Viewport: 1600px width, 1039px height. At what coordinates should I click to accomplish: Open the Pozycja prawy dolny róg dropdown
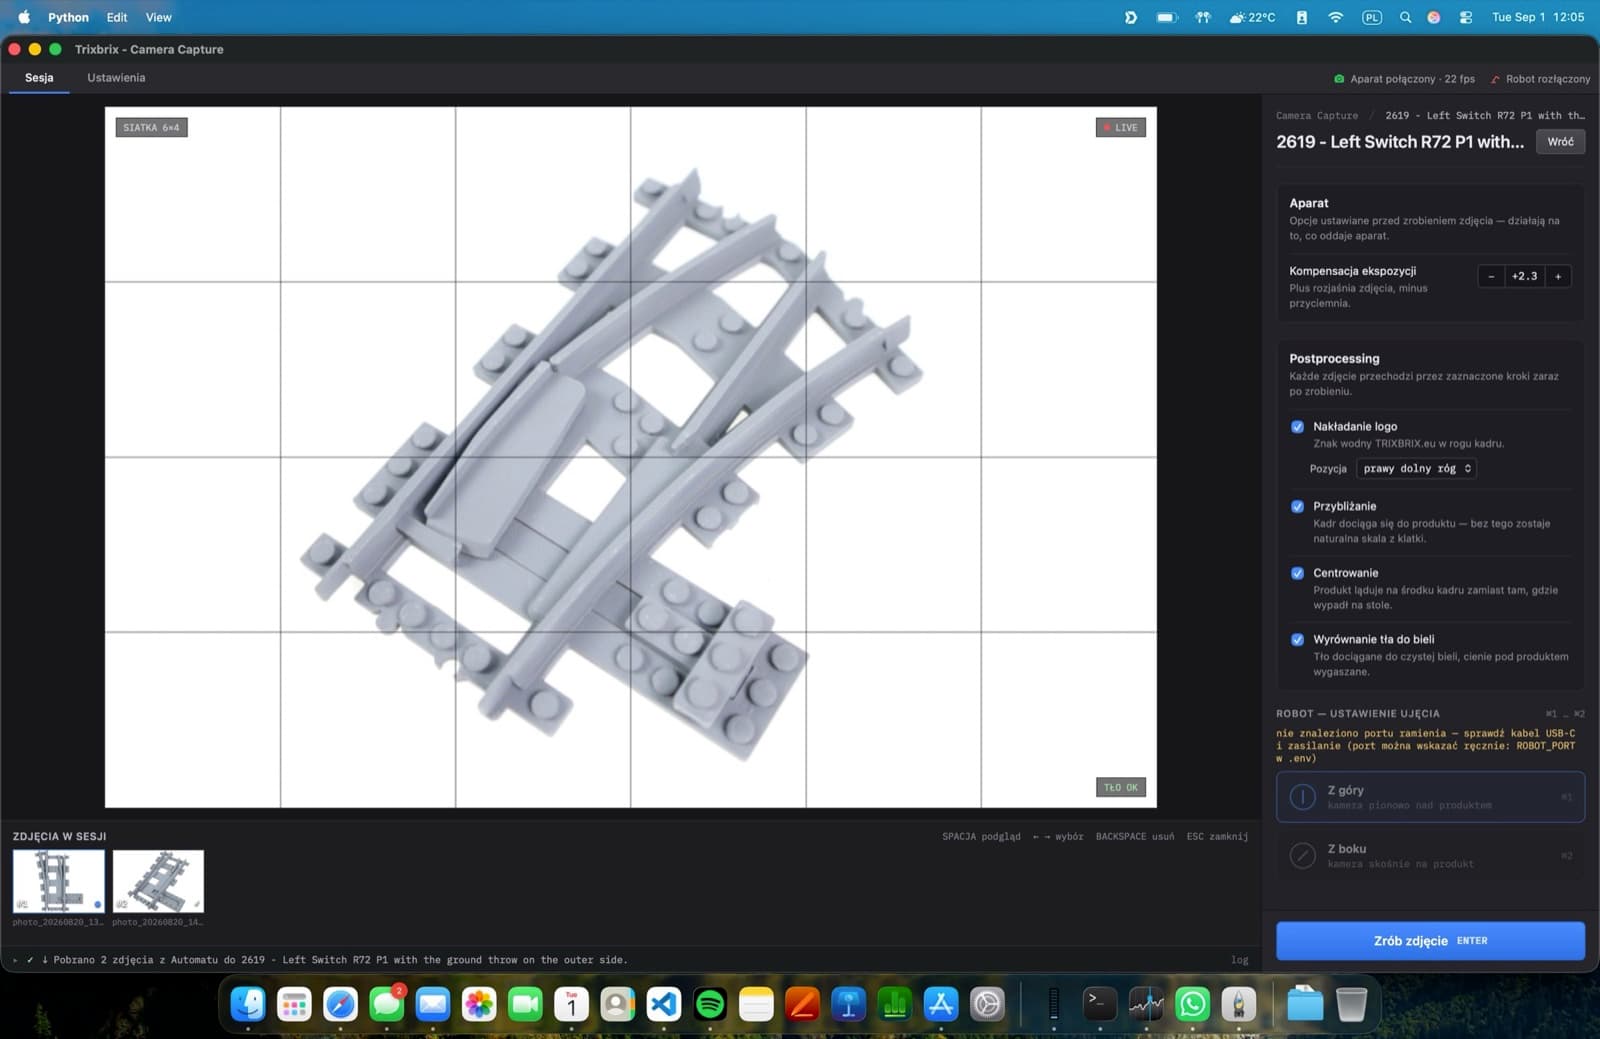pos(1416,468)
